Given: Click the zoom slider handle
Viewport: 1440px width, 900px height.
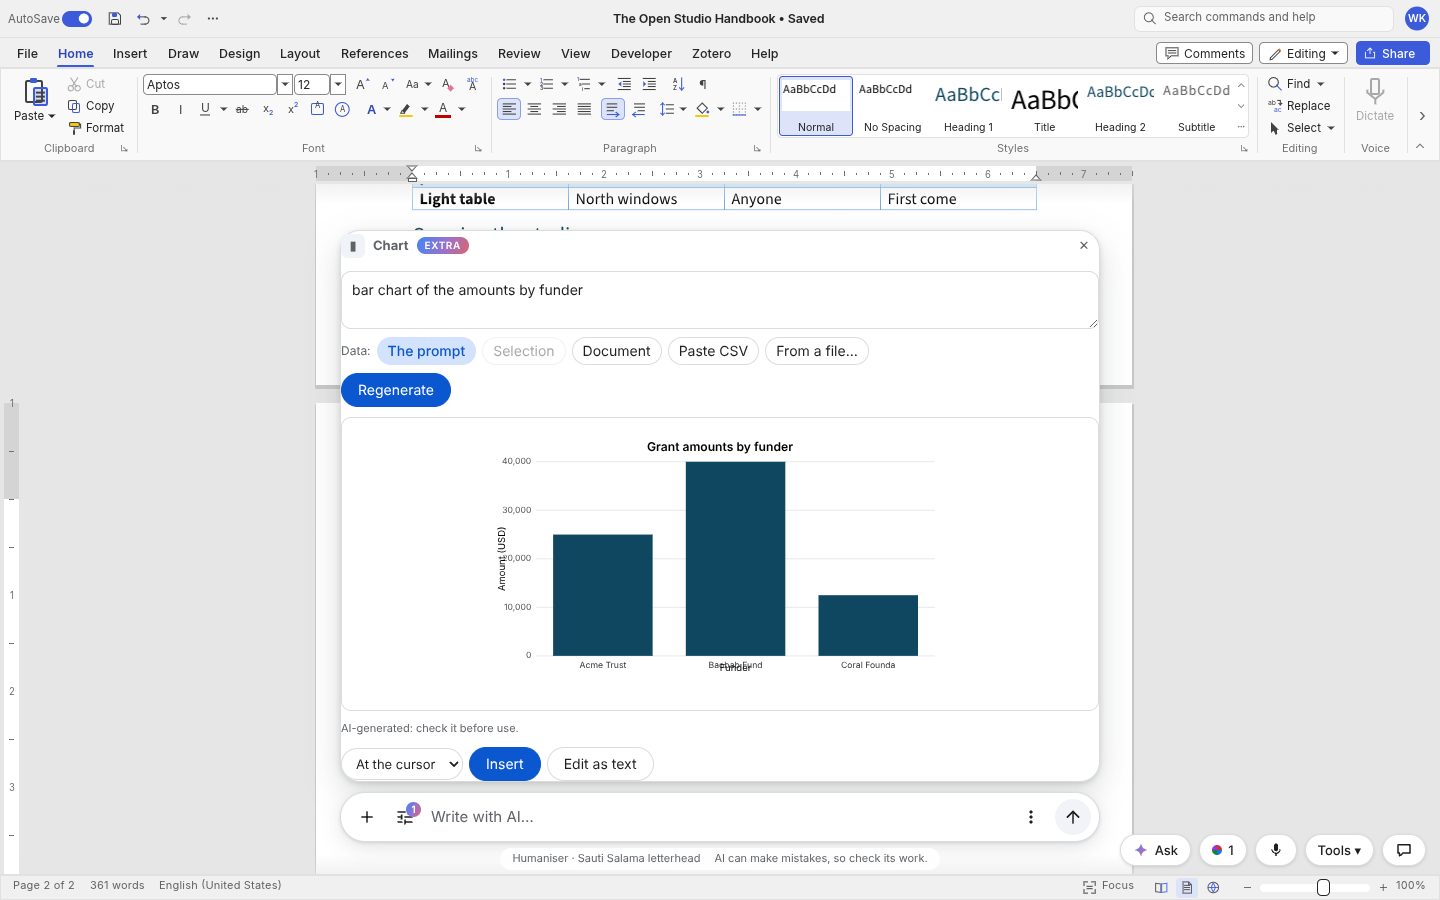Looking at the screenshot, I should pyautogui.click(x=1323, y=887).
